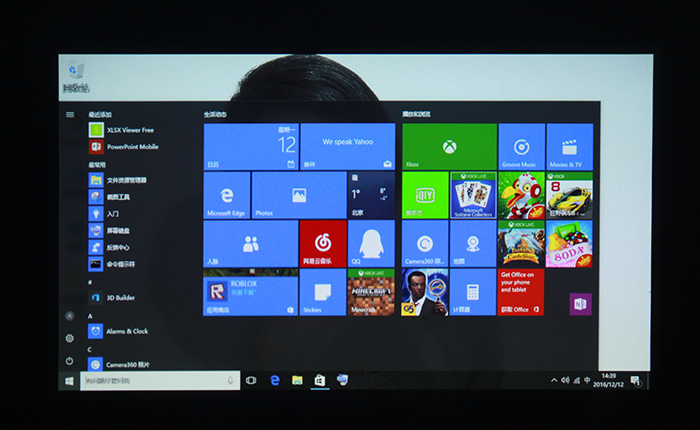Launch Groove Music tile
This screenshot has width=700, height=430.
point(521,147)
